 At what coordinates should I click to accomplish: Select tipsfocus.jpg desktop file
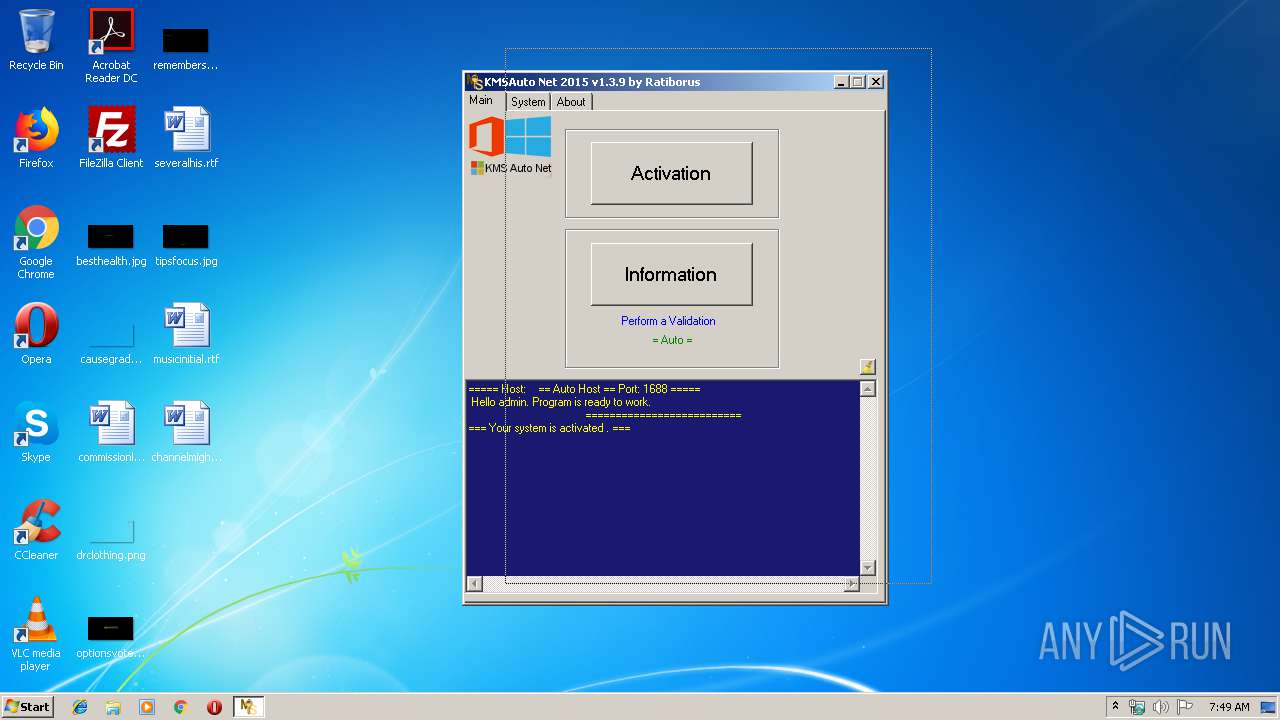pyautogui.click(x=186, y=245)
